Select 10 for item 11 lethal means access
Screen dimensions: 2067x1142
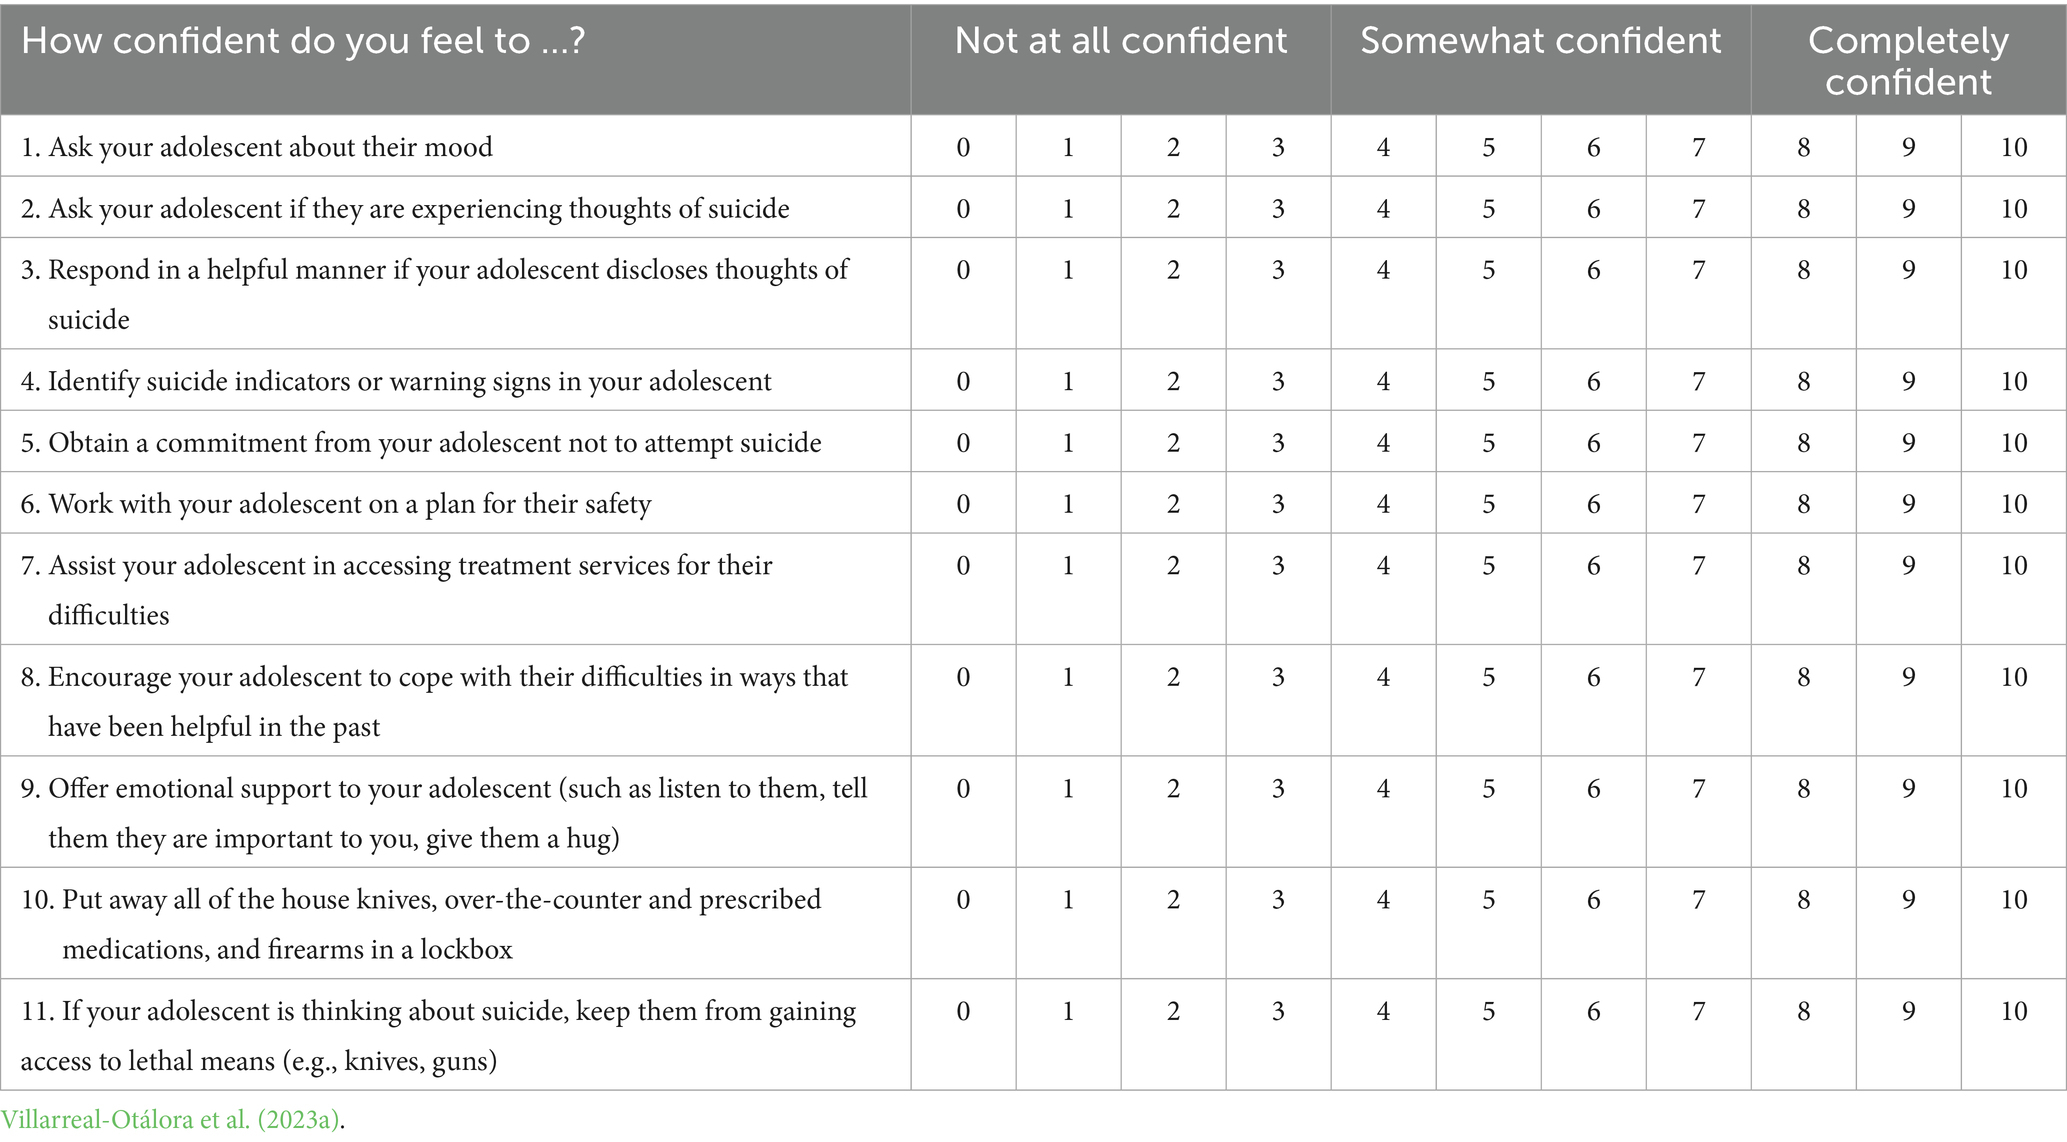click(2013, 1012)
